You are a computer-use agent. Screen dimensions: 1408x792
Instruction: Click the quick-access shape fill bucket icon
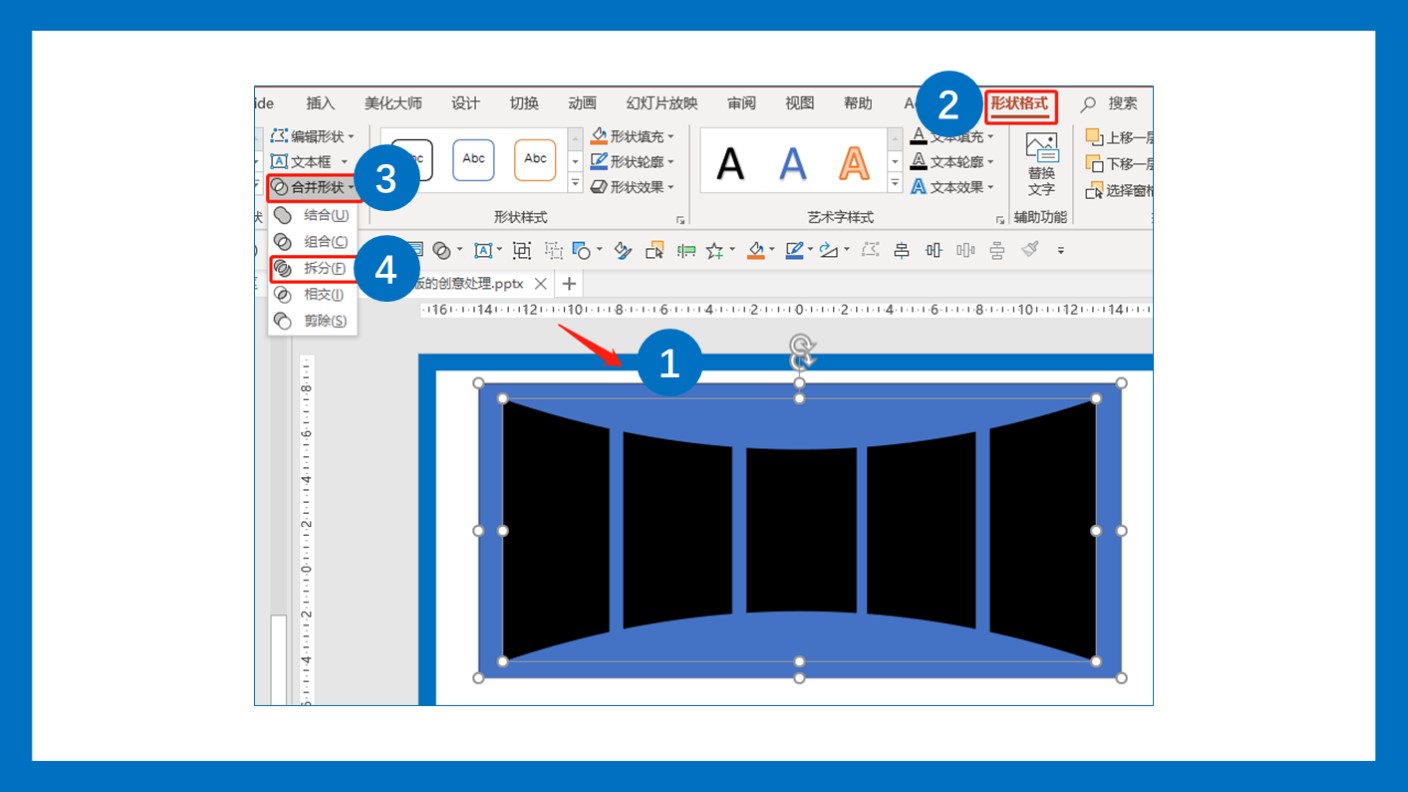tap(756, 250)
